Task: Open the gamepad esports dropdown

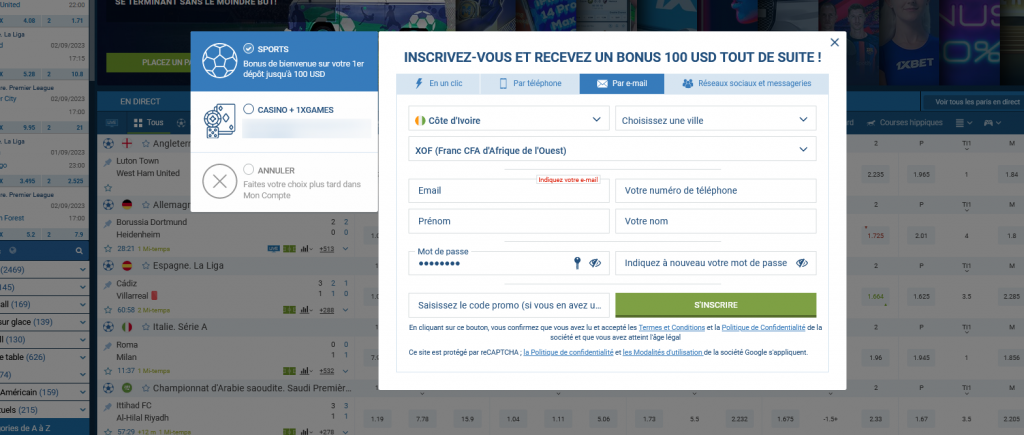Action: tap(993, 123)
